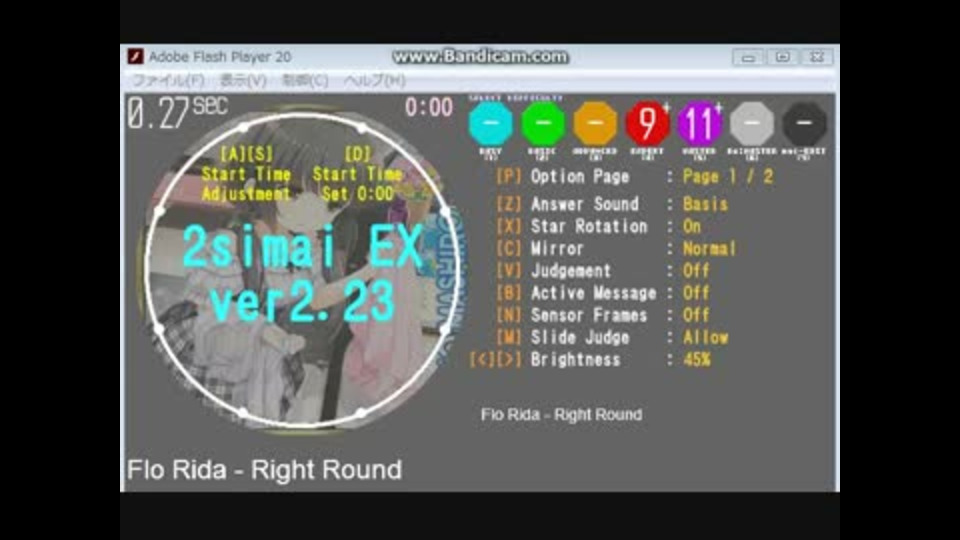Screen dimensions: 960x540
Task: Click the Sensor Frames label
Action: pos(589,315)
